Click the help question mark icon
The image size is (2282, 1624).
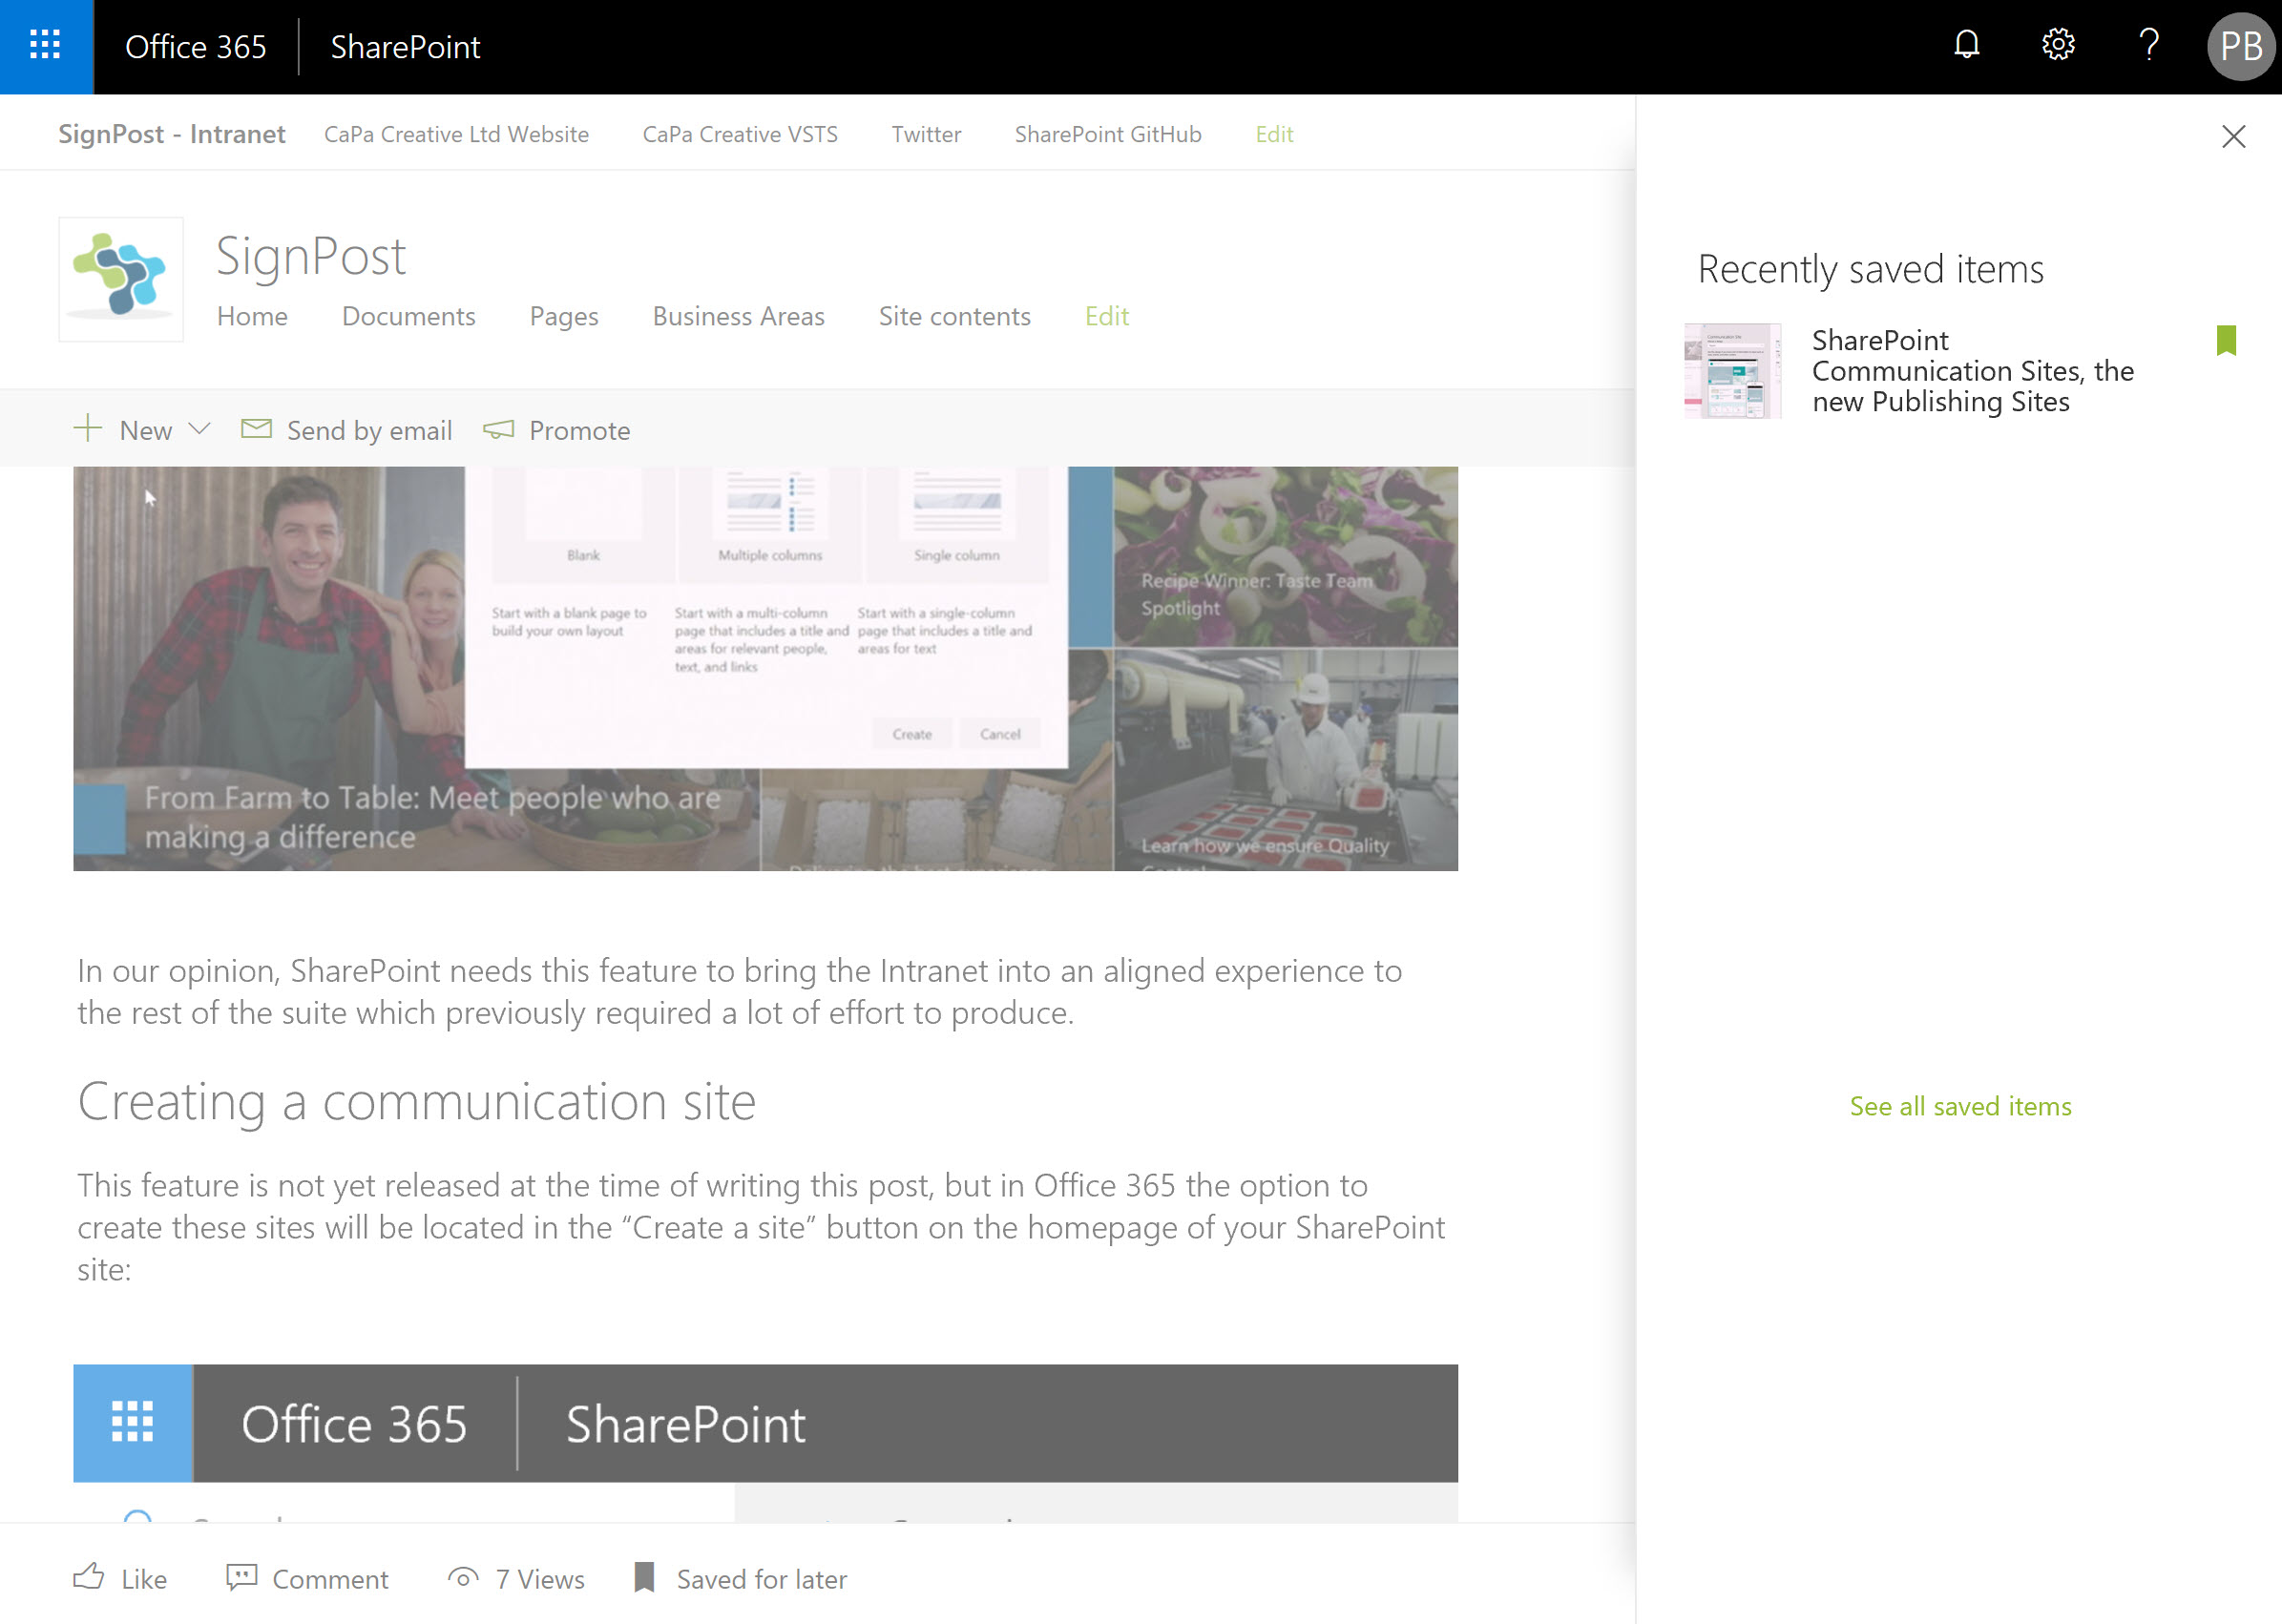click(2148, 45)
